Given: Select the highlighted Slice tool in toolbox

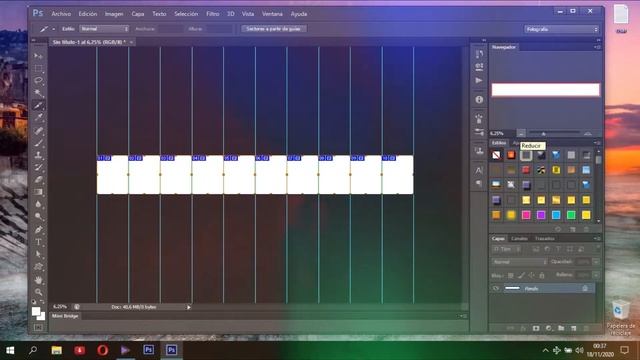Looking at the screenshot, I should [x=38, y=106].
